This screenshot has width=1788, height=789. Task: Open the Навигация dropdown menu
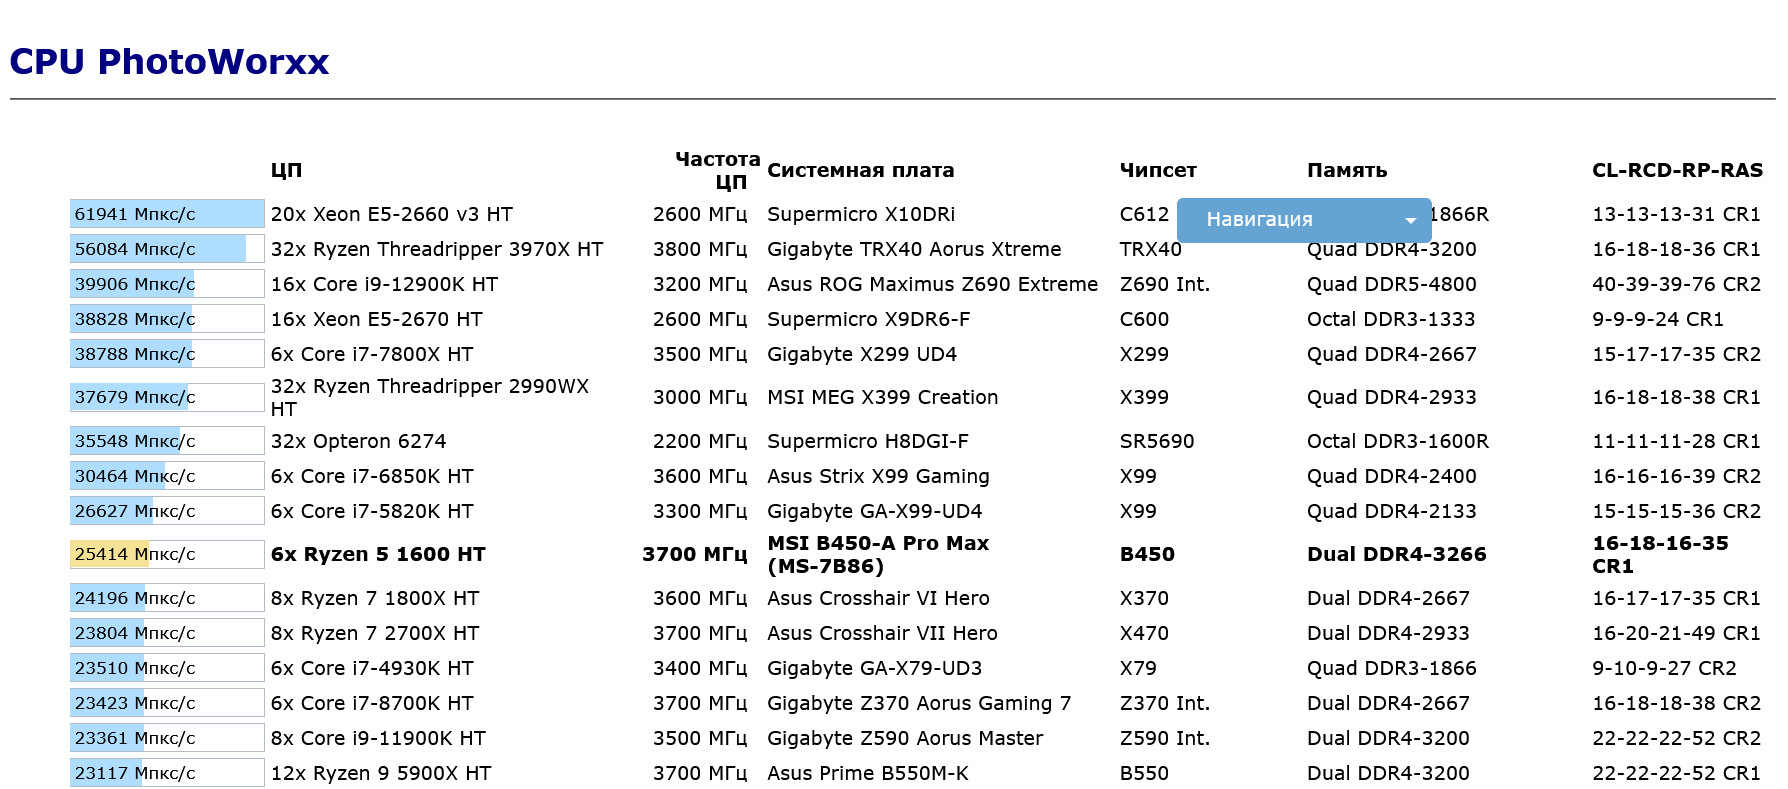click(x=1304, y=220)
